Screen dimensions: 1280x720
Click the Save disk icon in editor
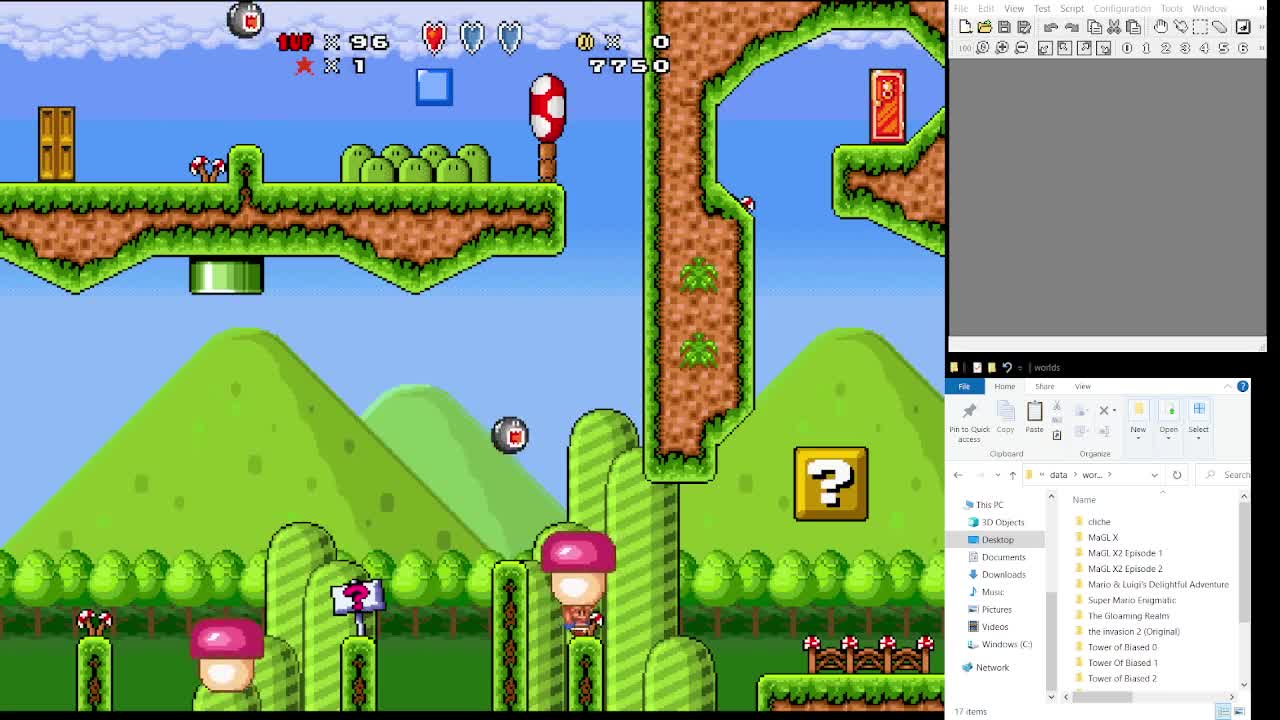point(1004,27)
